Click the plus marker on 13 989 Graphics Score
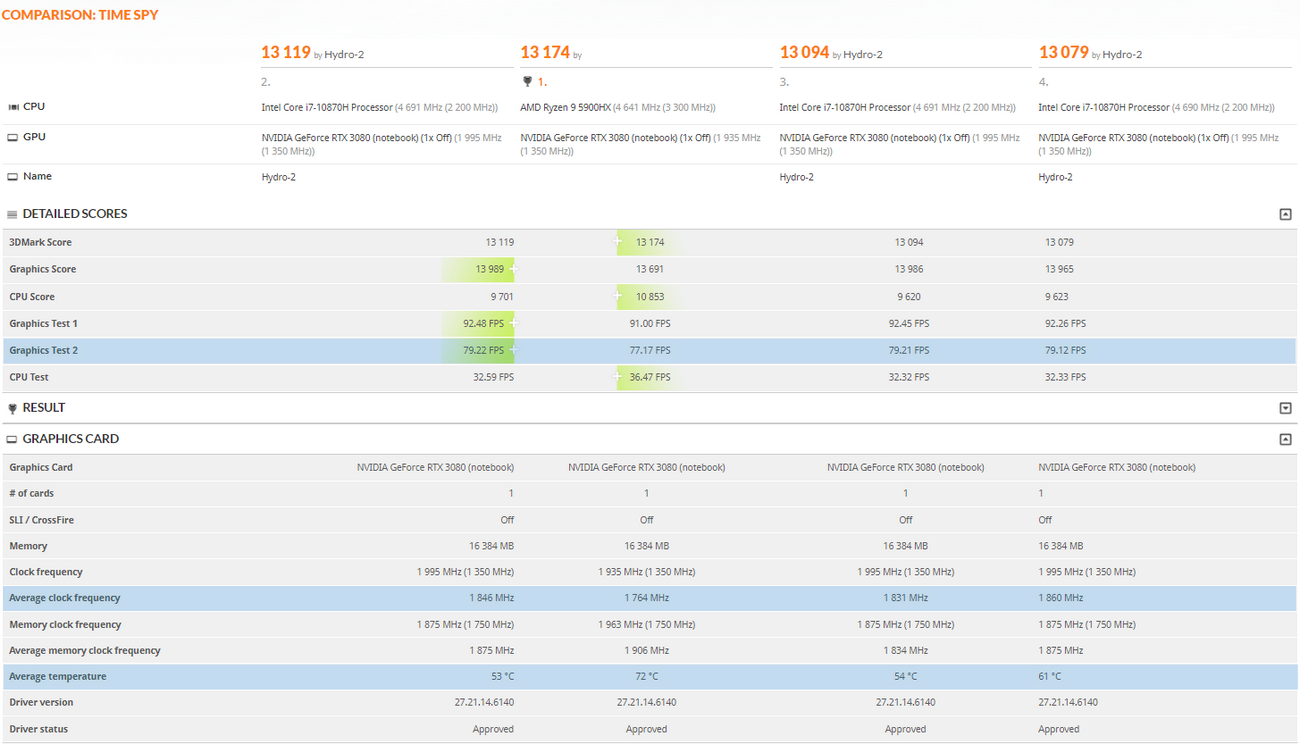Image resolution: width=1300 pixels, height=745 pixels. click(x=513, y=269)
